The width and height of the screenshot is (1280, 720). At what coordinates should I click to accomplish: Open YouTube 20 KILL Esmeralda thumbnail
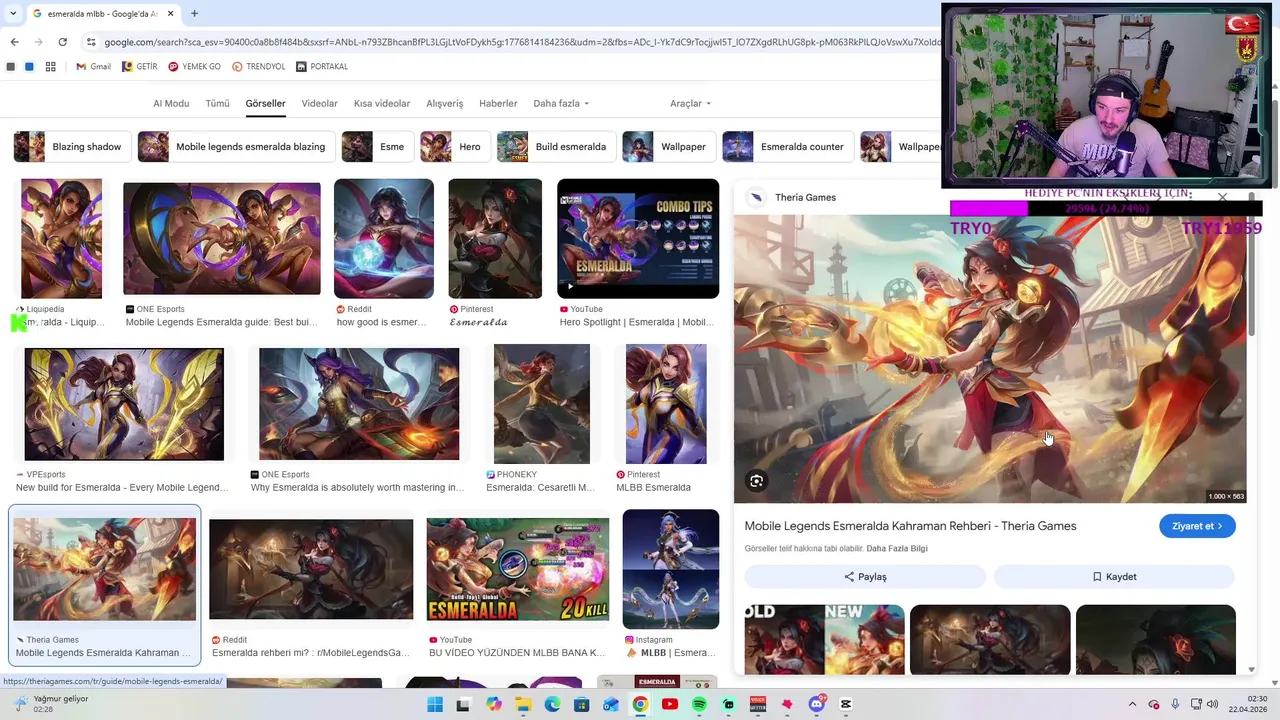click(518, 569)
